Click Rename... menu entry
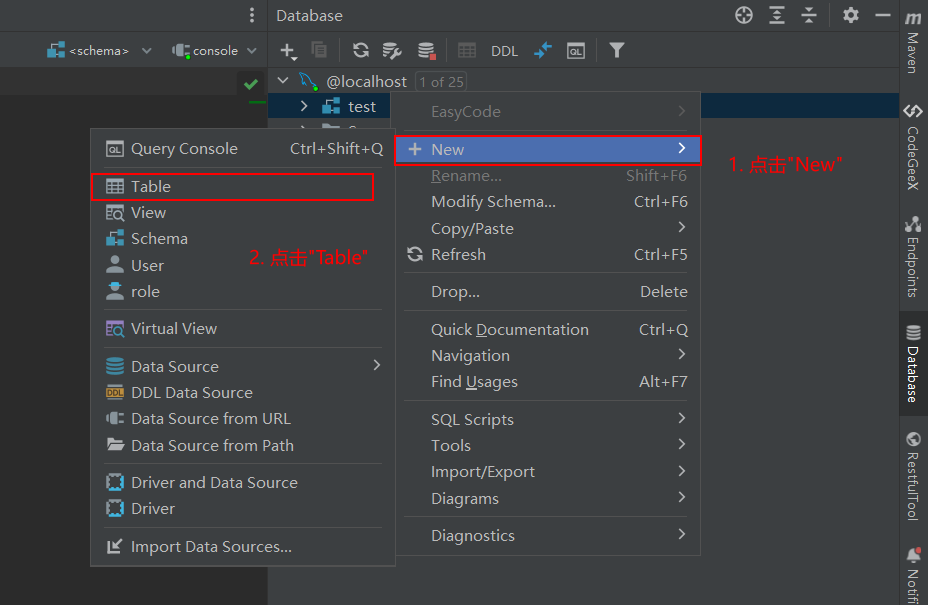 coord(547,176)
